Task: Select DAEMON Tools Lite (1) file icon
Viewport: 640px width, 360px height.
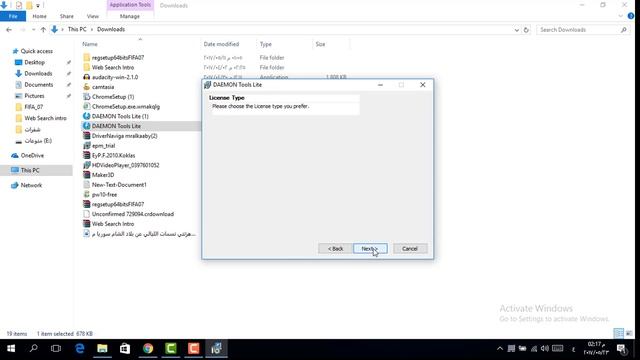Action: (x=87, y=116)
